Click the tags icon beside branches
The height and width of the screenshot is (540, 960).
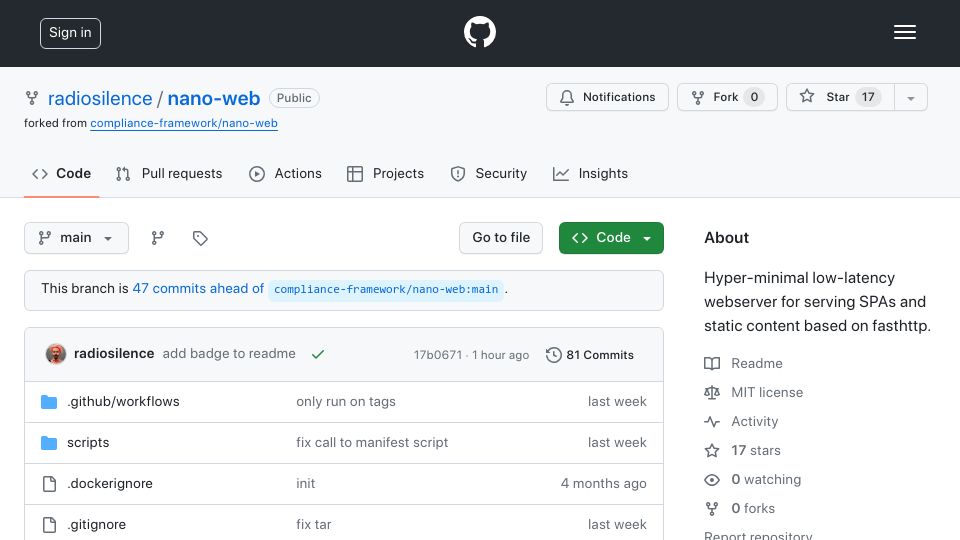200,238
